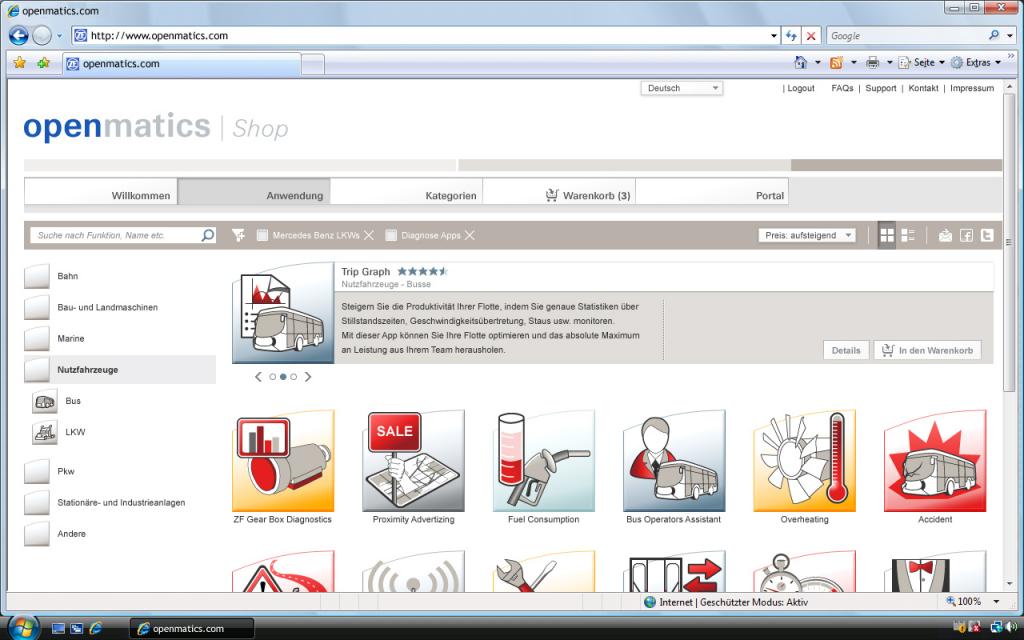Toggle the Bahn category checkbox
The width and height of the screenshot is (1024, 640).
37,276
